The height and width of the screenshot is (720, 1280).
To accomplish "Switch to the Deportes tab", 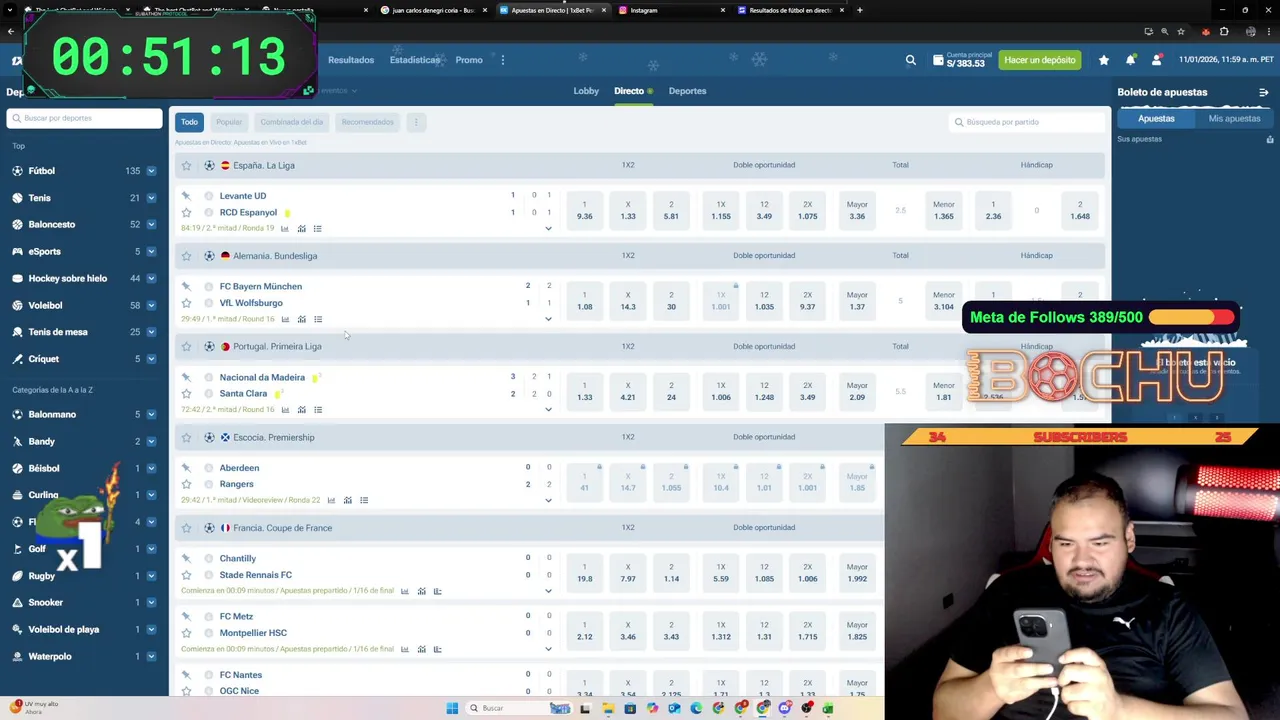I will 687,91.
